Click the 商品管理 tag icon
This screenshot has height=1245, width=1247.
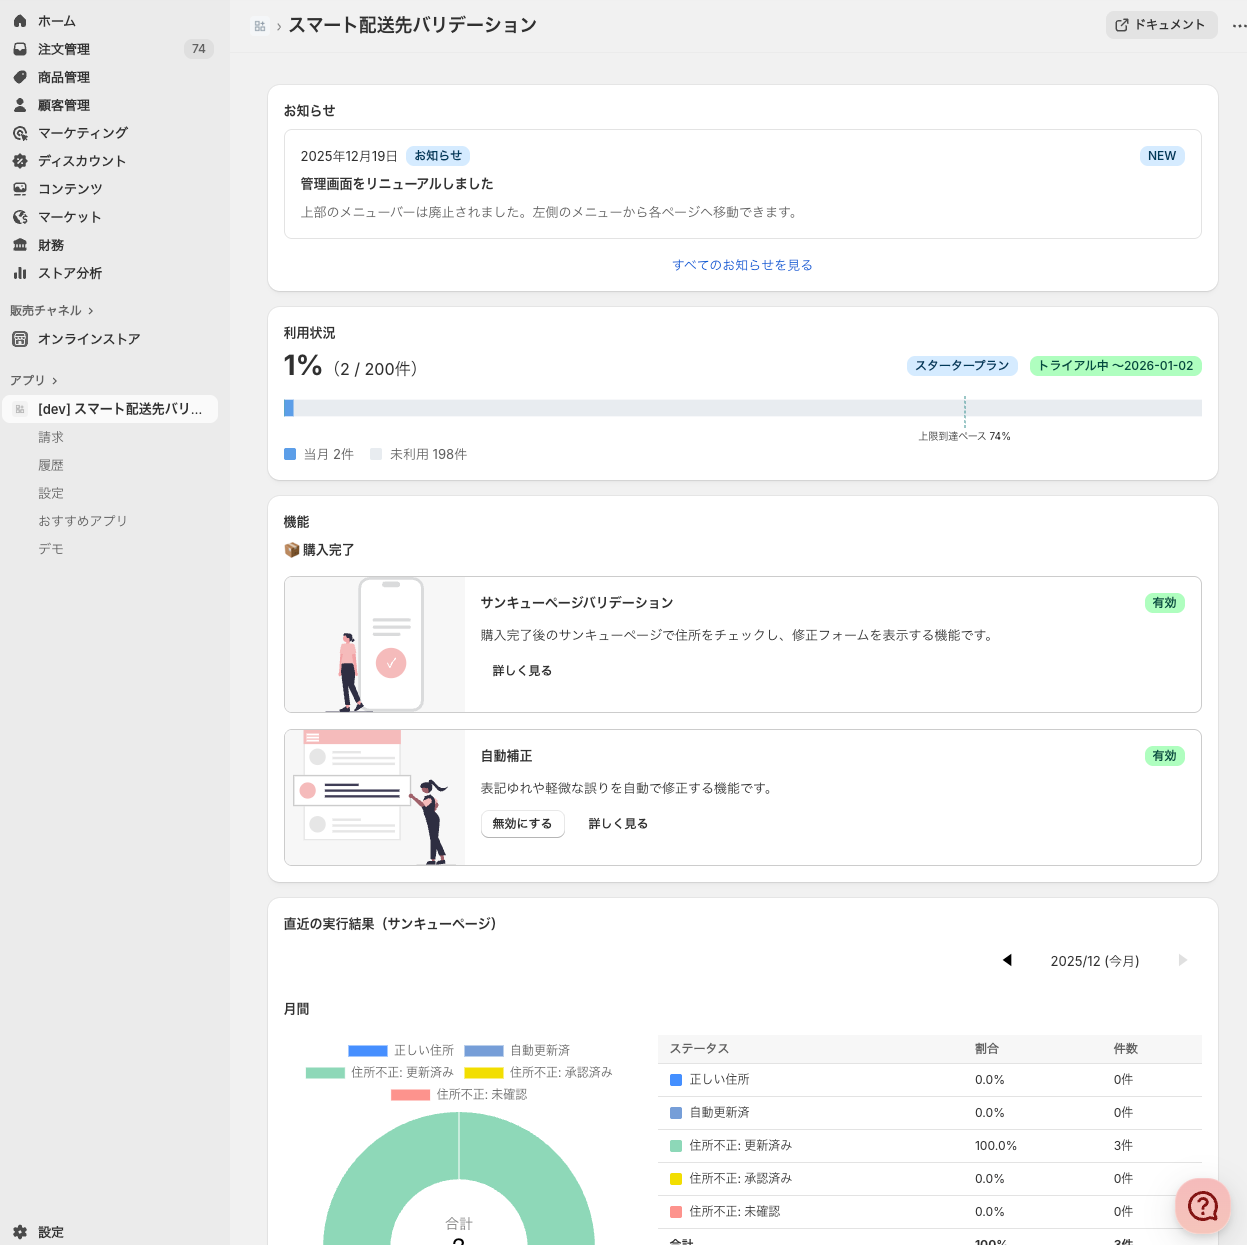click(x=20, y=77)
